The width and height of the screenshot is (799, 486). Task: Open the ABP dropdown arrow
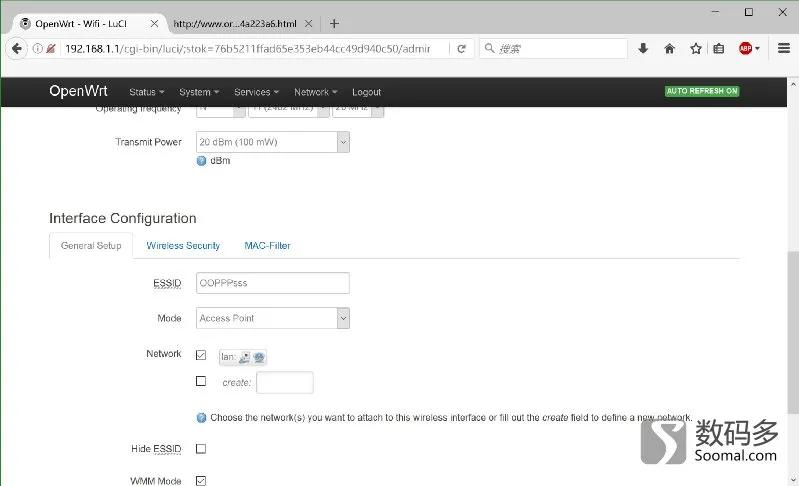coord(757,49)
